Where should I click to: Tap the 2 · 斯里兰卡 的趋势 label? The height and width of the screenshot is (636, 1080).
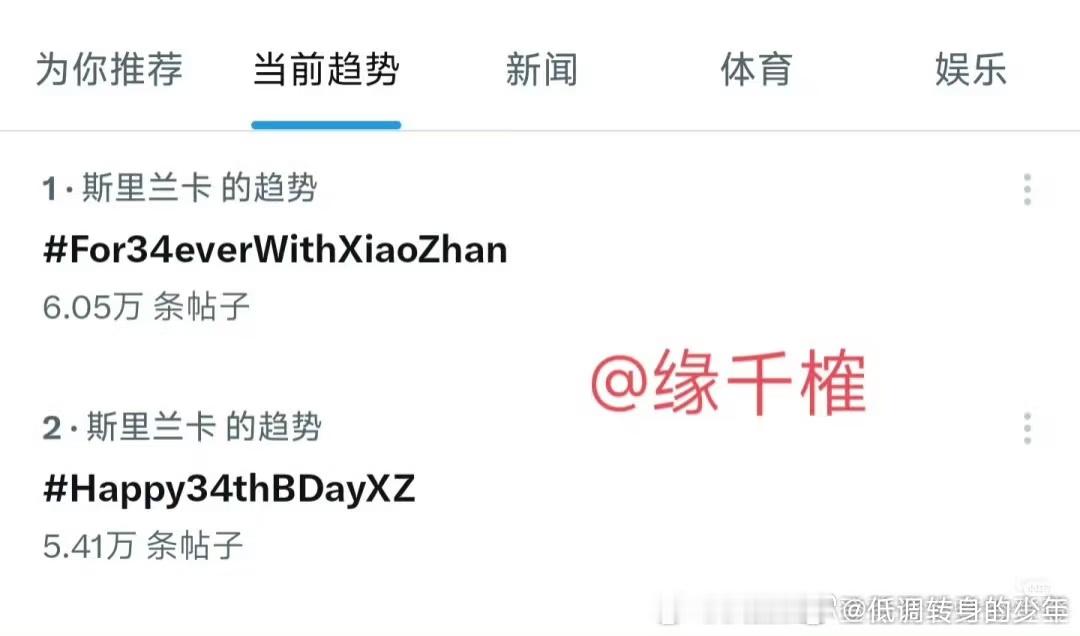[x=182, y=427]
